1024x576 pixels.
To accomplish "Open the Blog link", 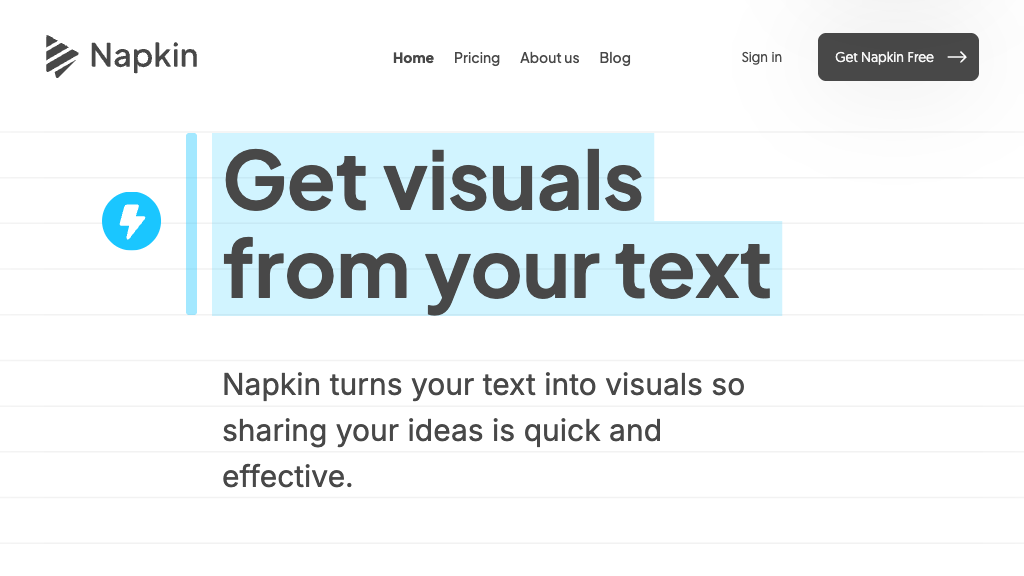I will [615, 58].
